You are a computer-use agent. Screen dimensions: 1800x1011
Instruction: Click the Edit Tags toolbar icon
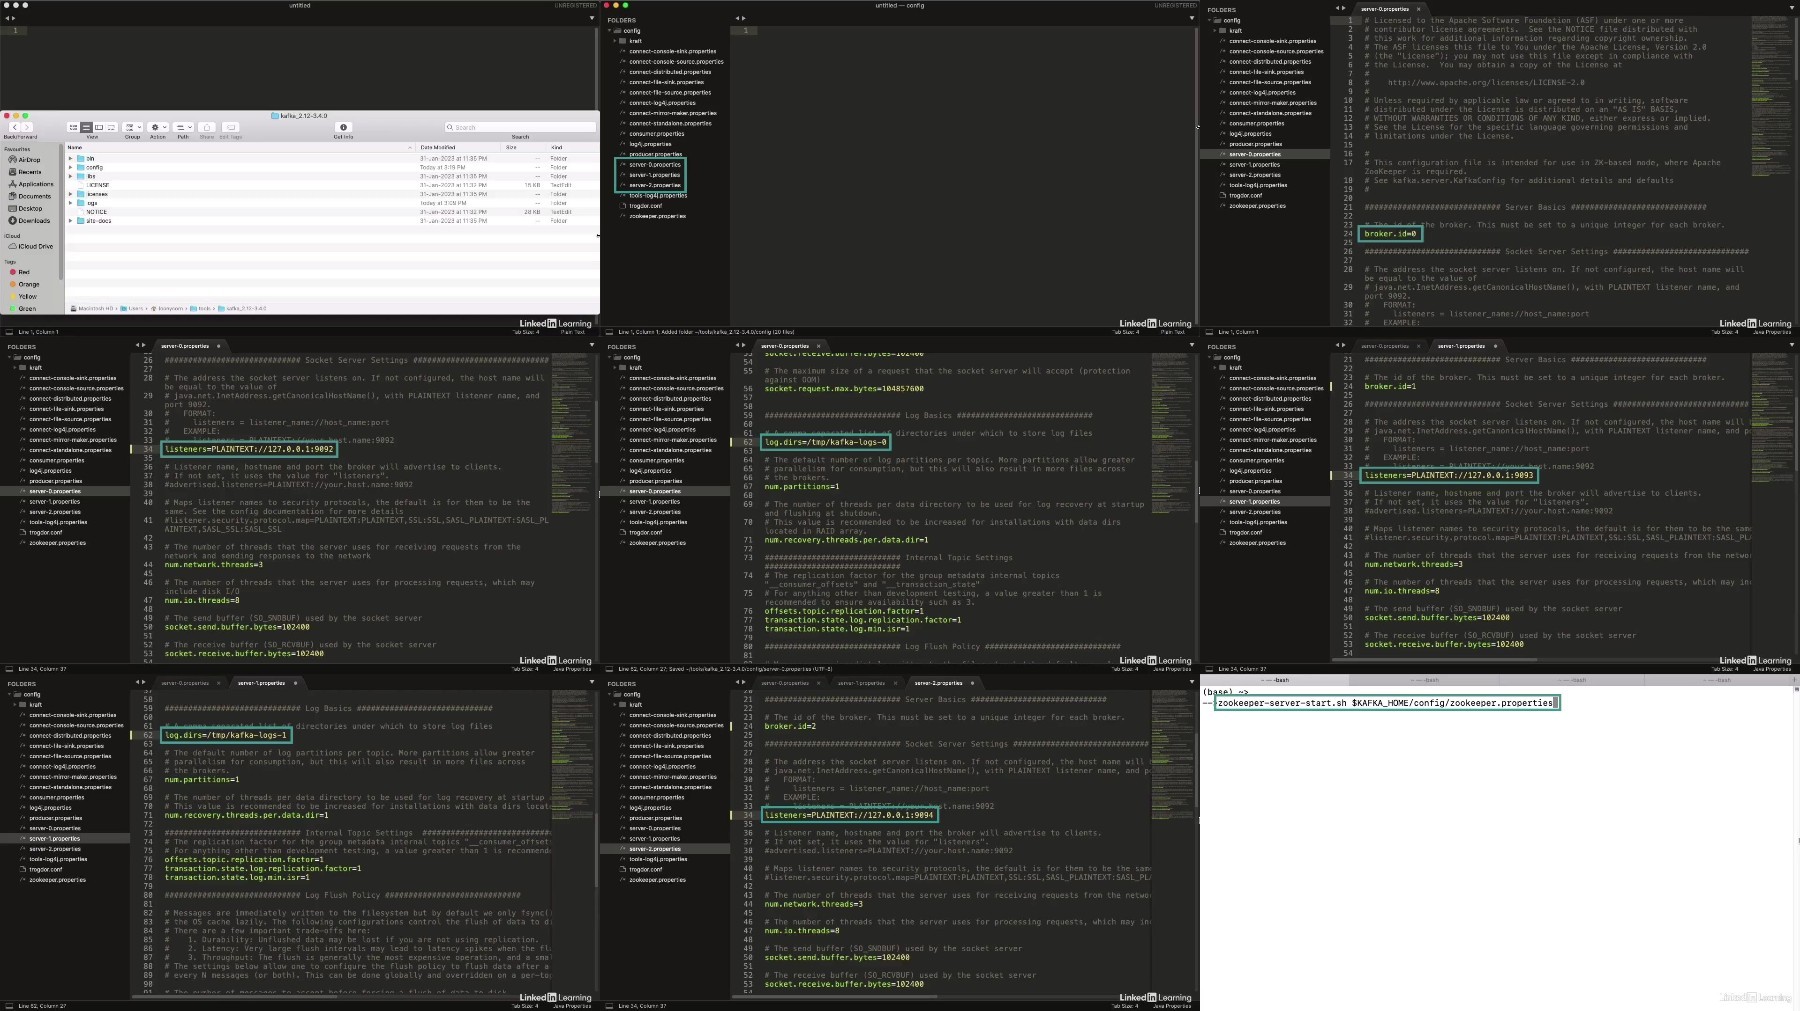pos(230,127)
